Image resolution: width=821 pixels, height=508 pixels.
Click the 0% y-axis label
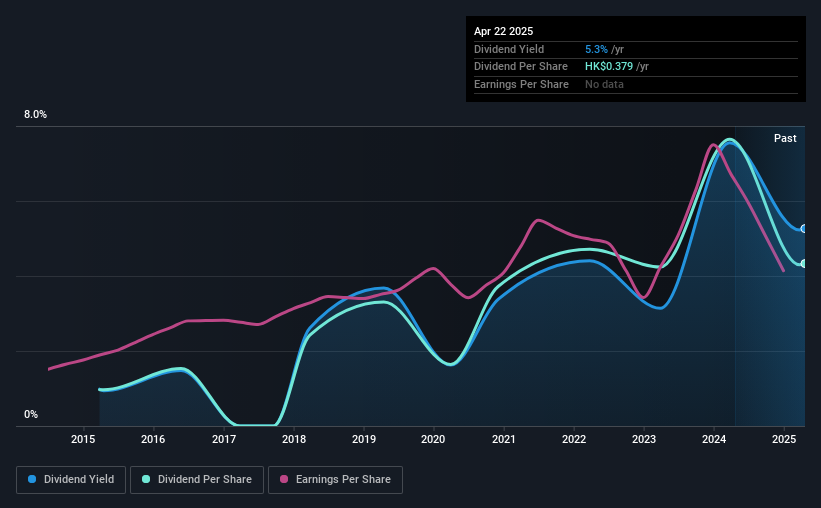(x=31, y=414)
